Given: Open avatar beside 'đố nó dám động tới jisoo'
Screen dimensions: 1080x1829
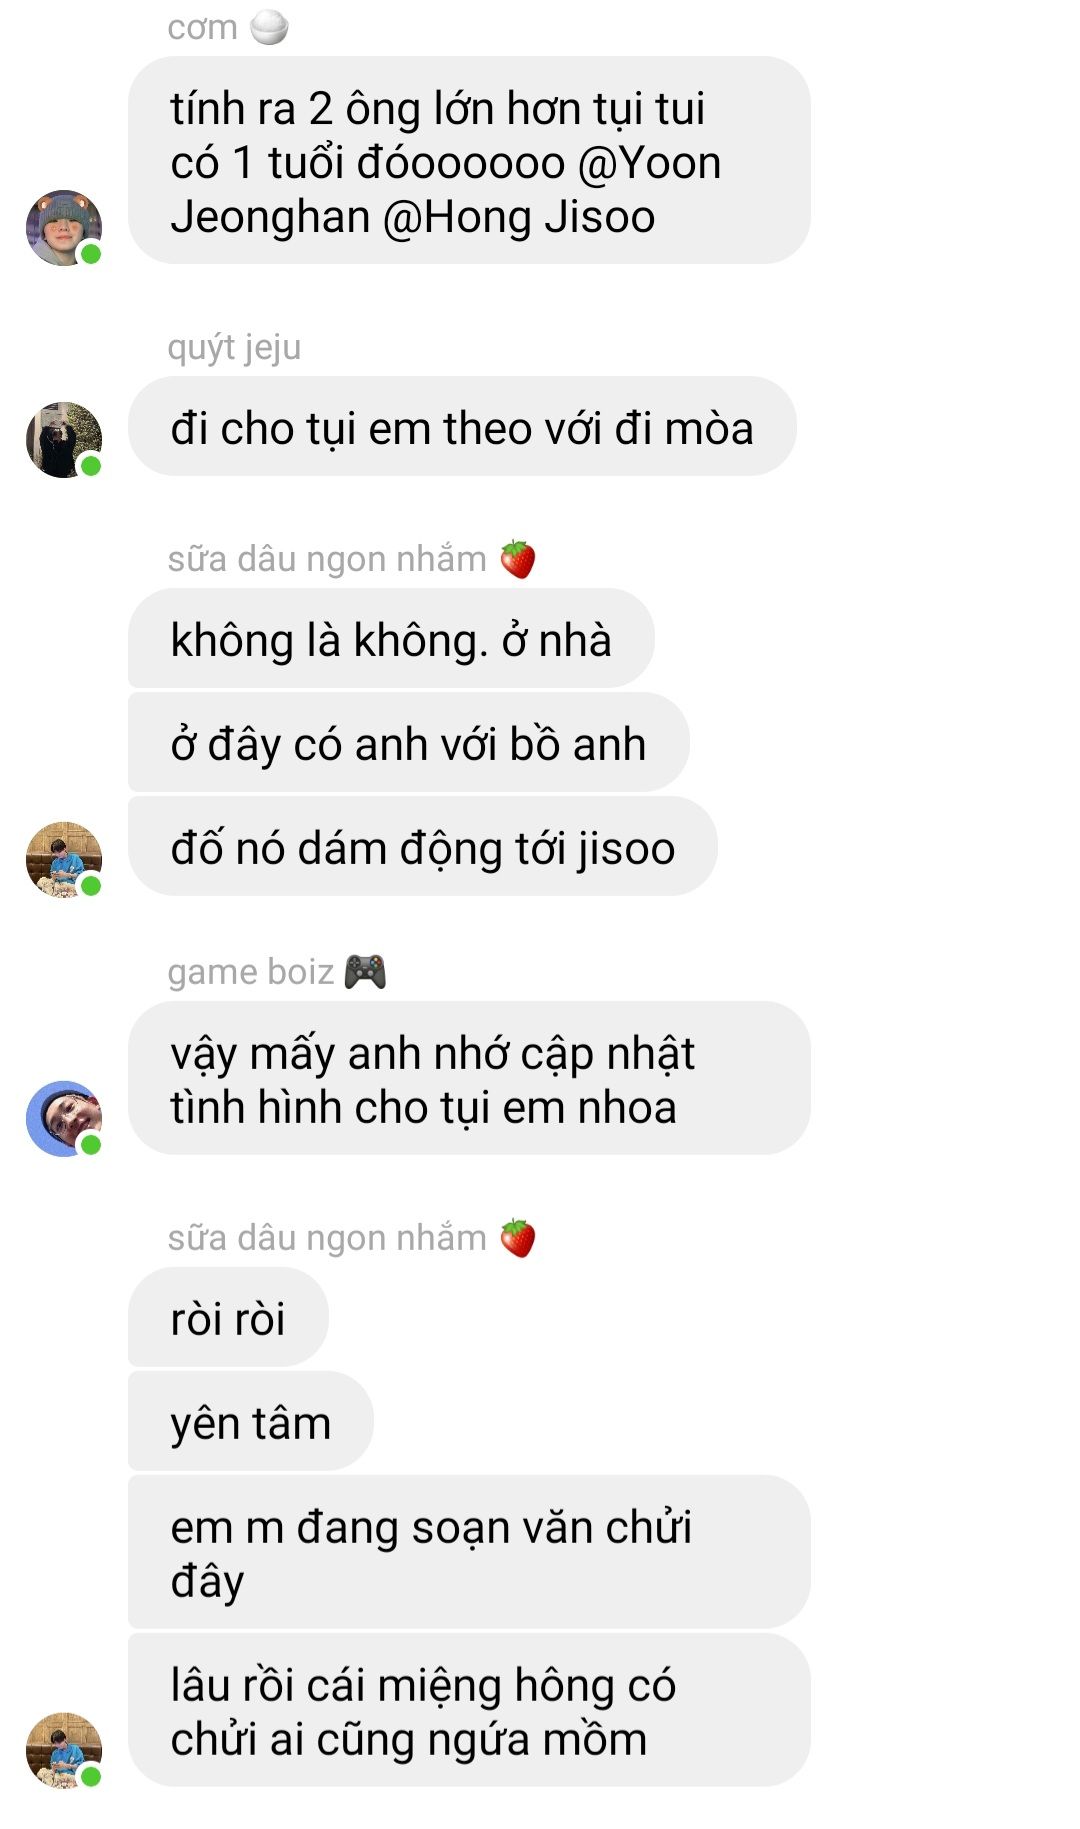Looking at the screenshot, I should [x=64, y=860].
